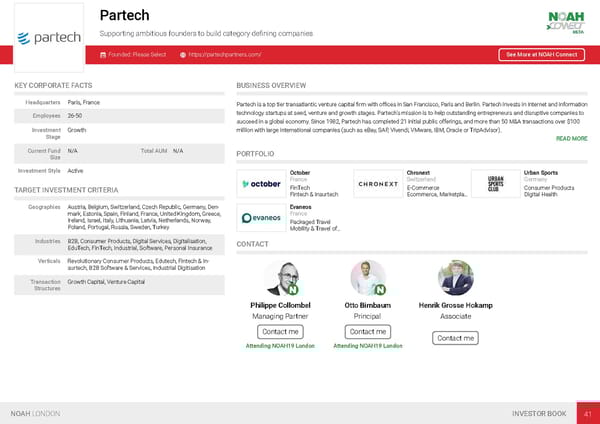Open the October portfolio company logo
Viewport: 600px width, 424px height.
[260, 184]
